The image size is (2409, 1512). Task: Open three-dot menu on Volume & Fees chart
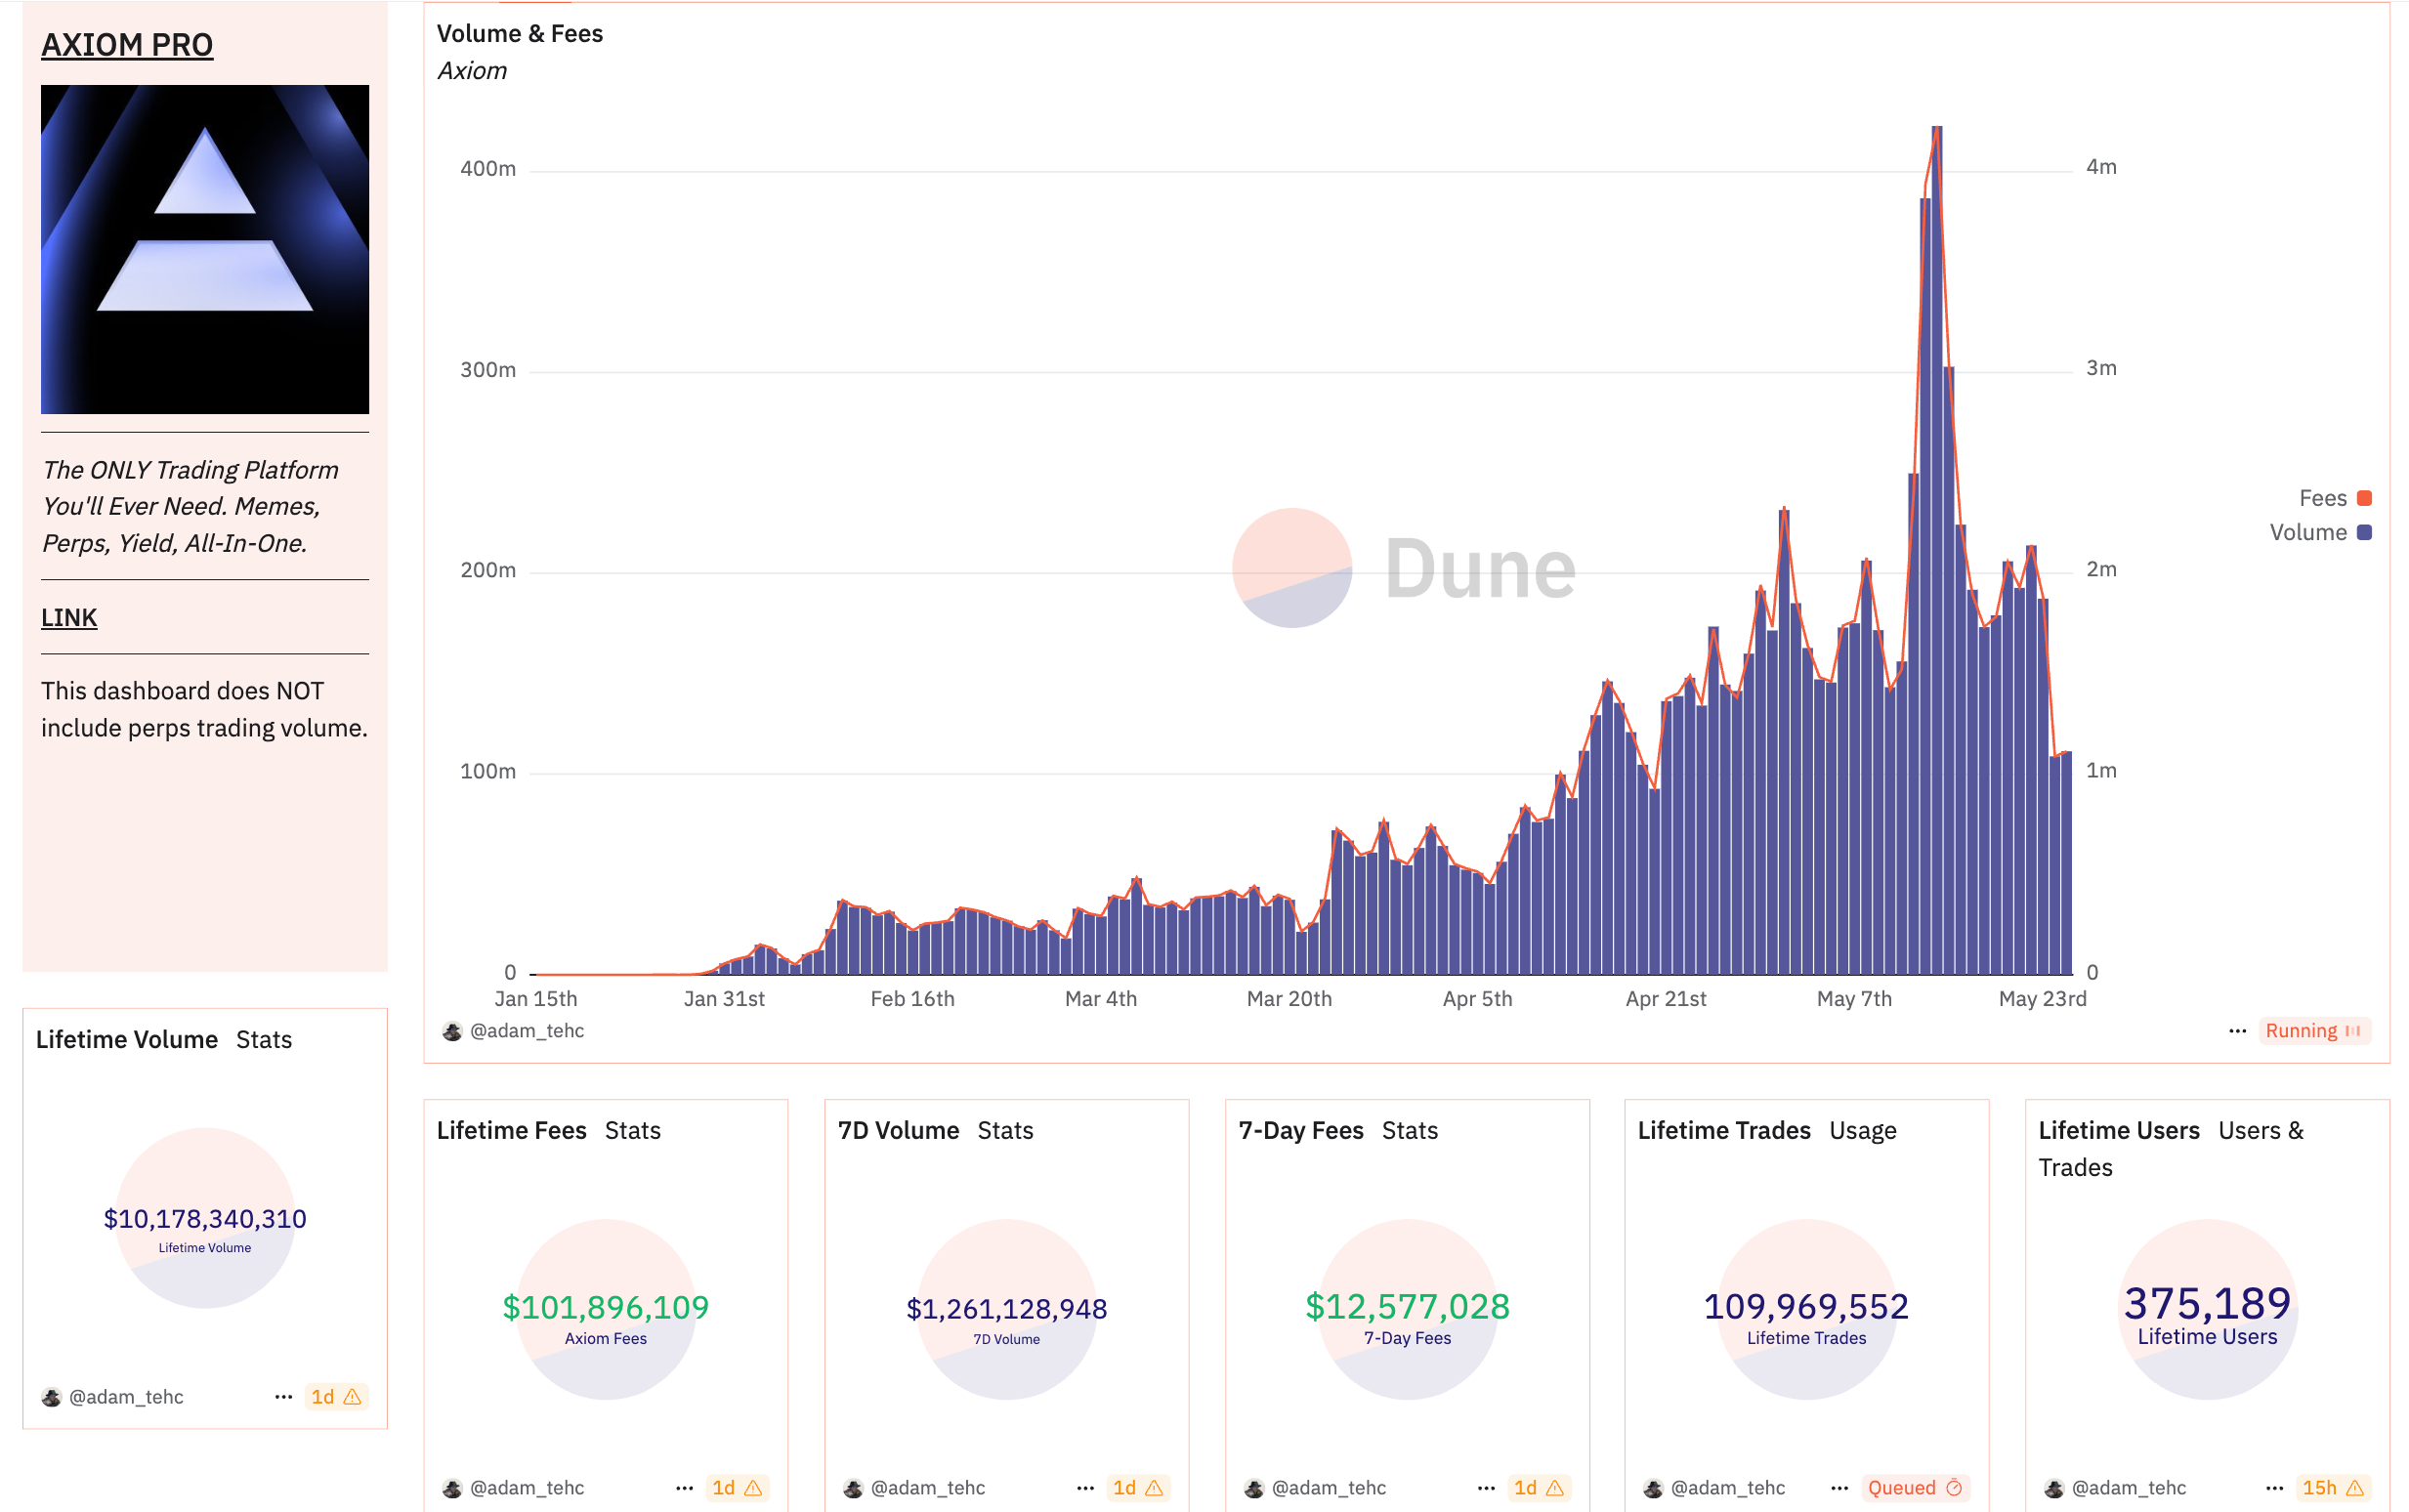point(2237,1031)
